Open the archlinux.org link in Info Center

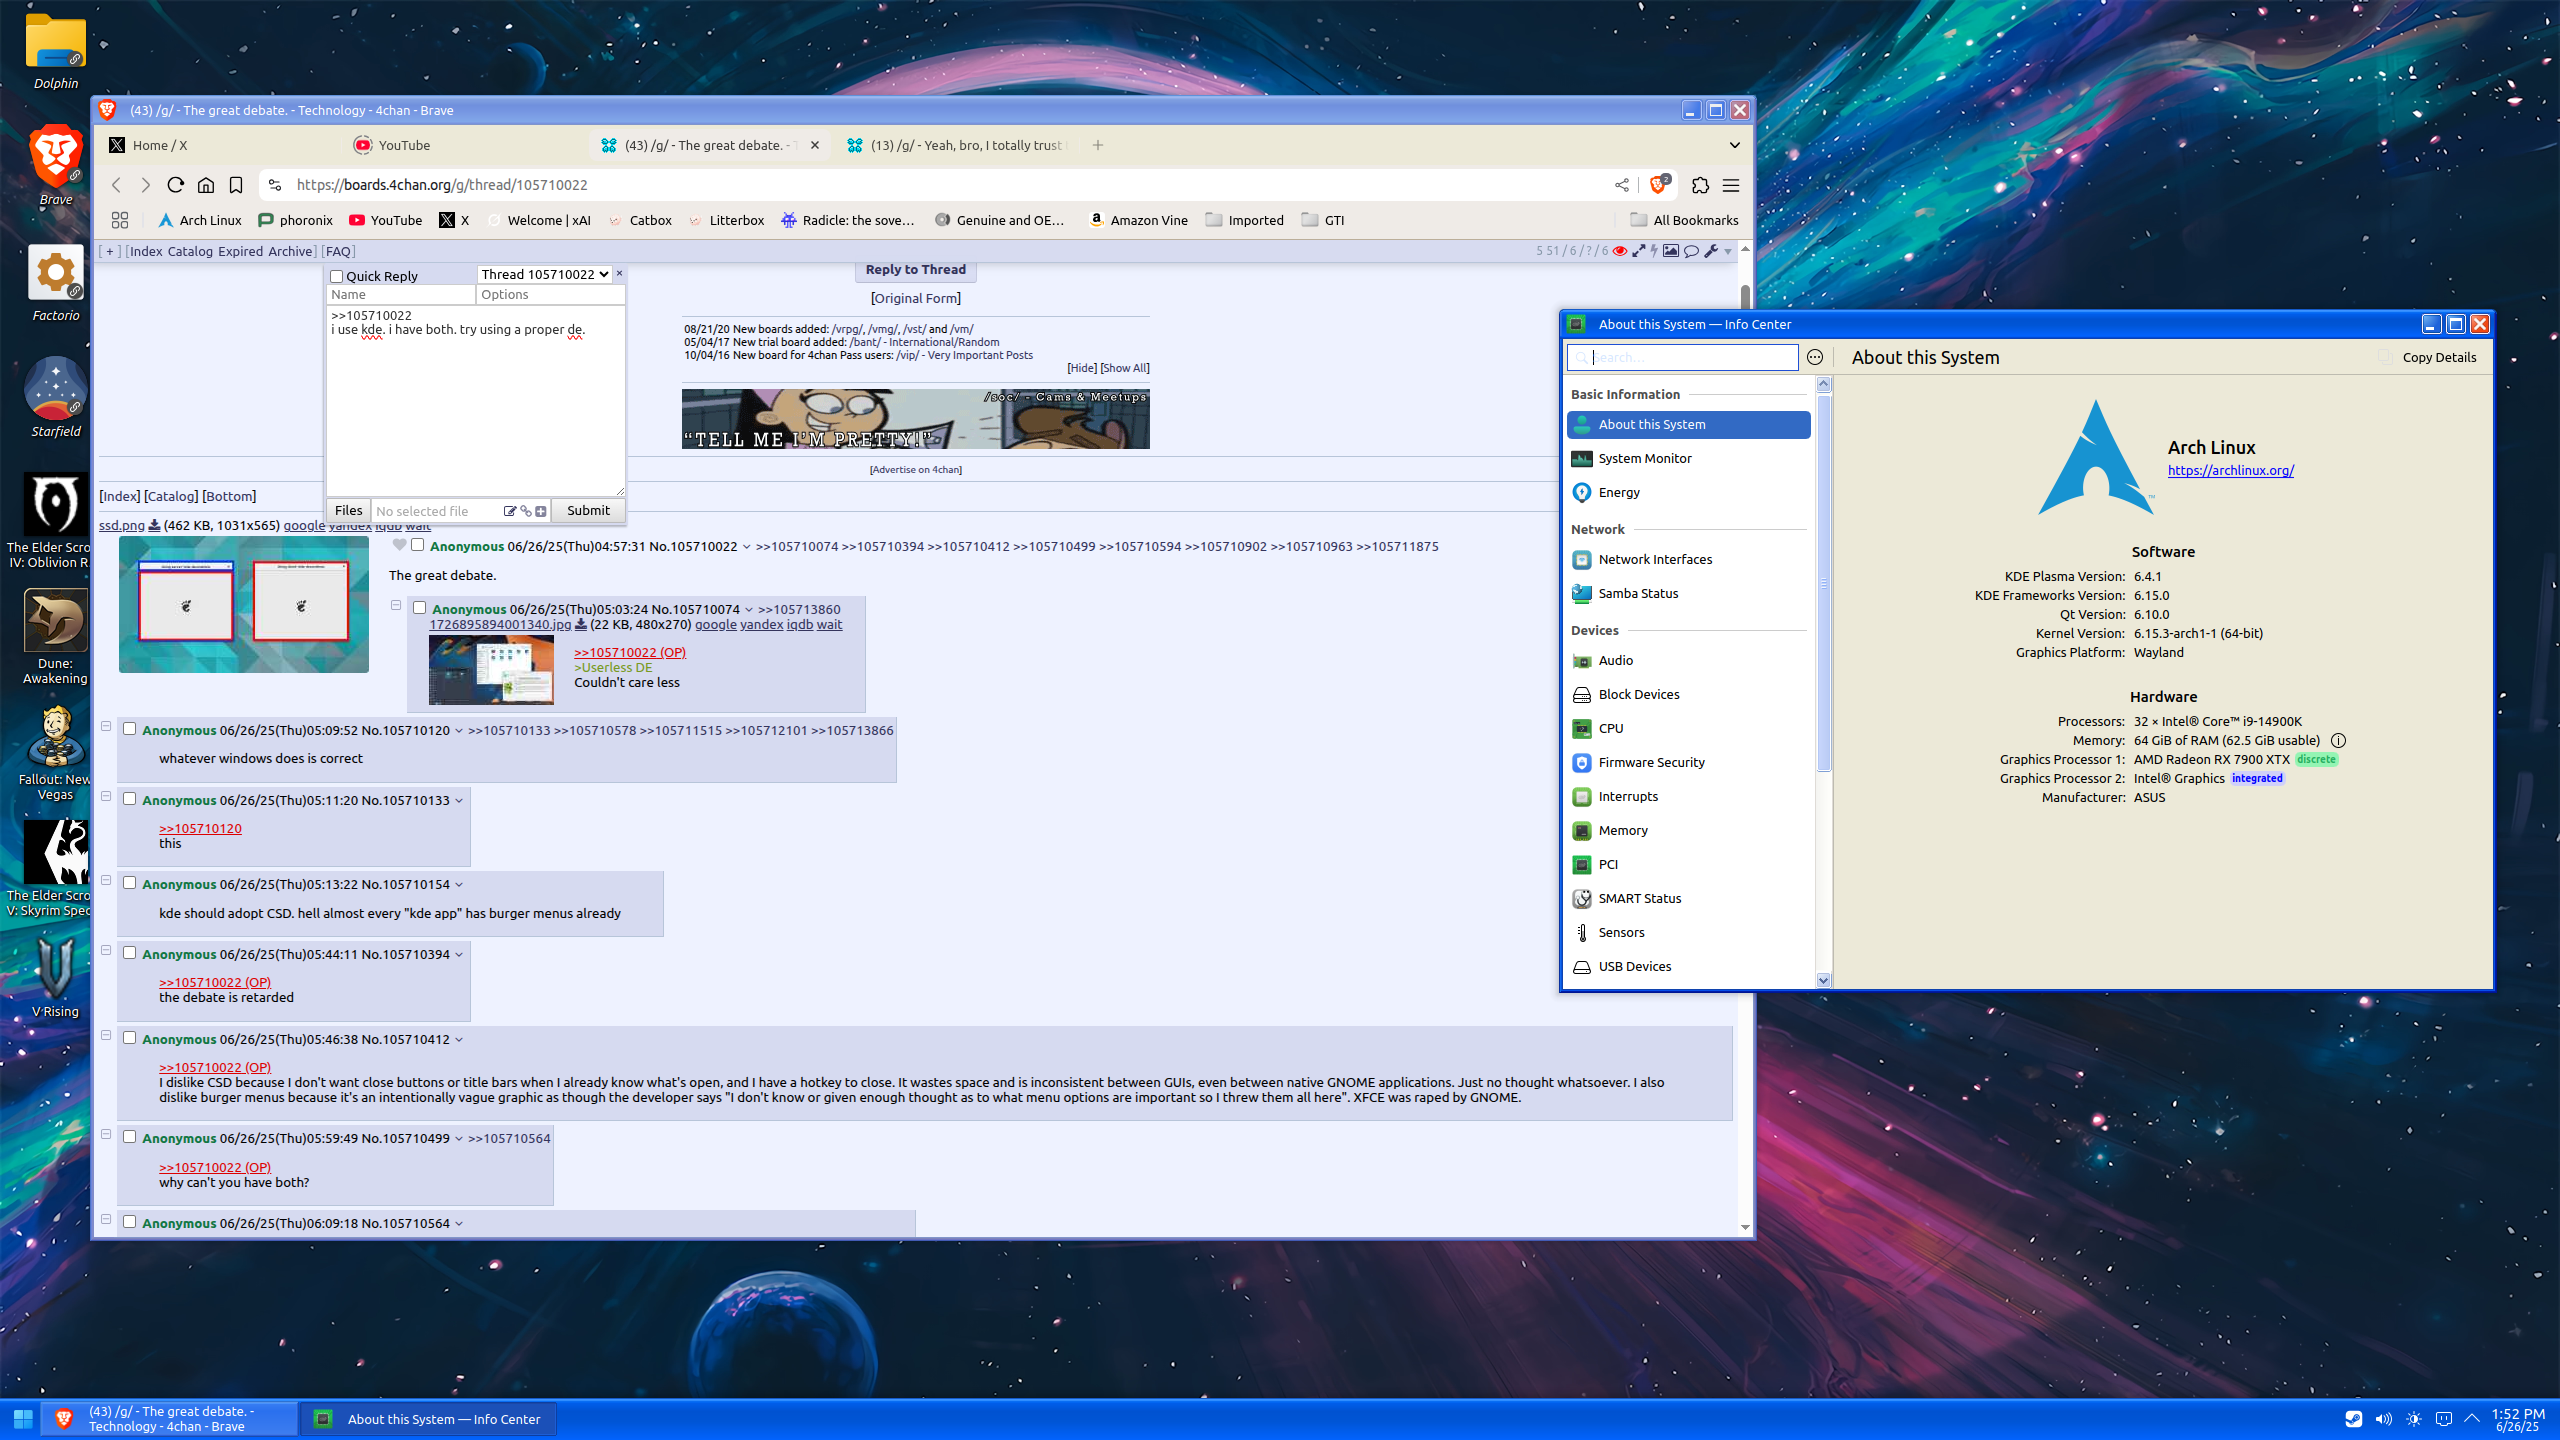click(x=2230, y=470)
